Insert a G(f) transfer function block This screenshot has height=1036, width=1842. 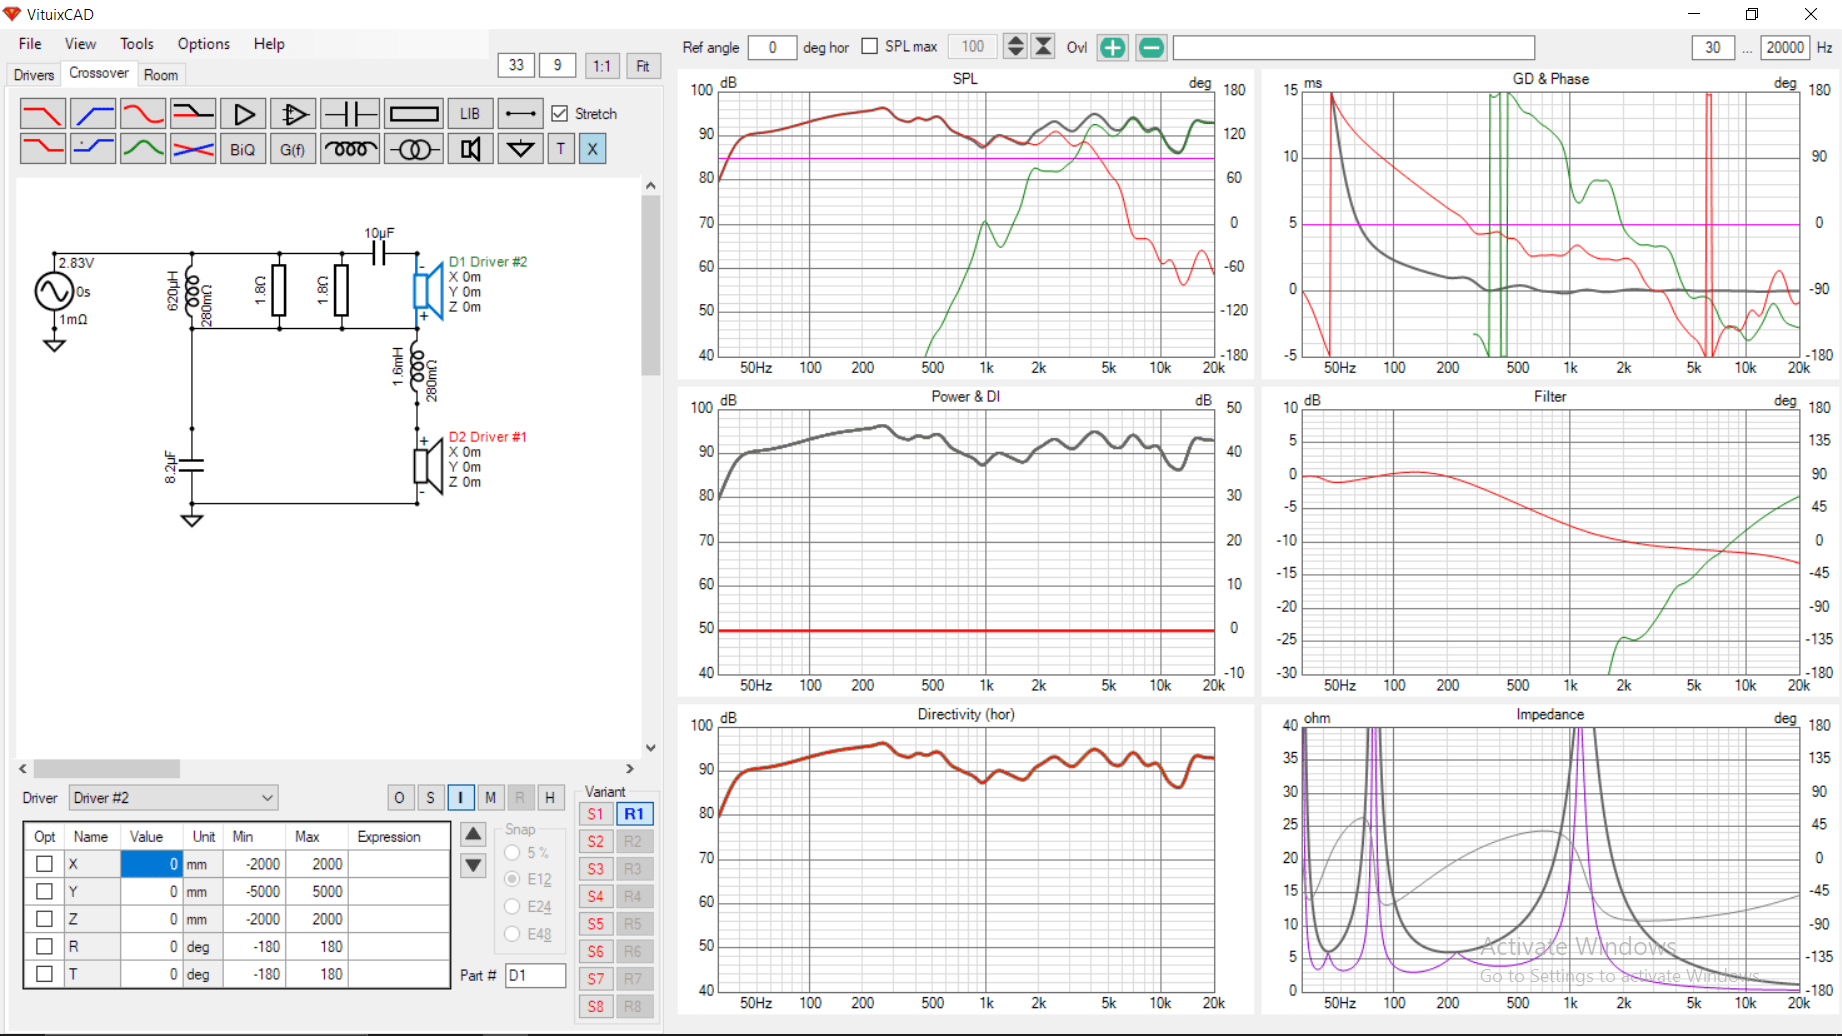pyautogui.click(x=293, y=149)
